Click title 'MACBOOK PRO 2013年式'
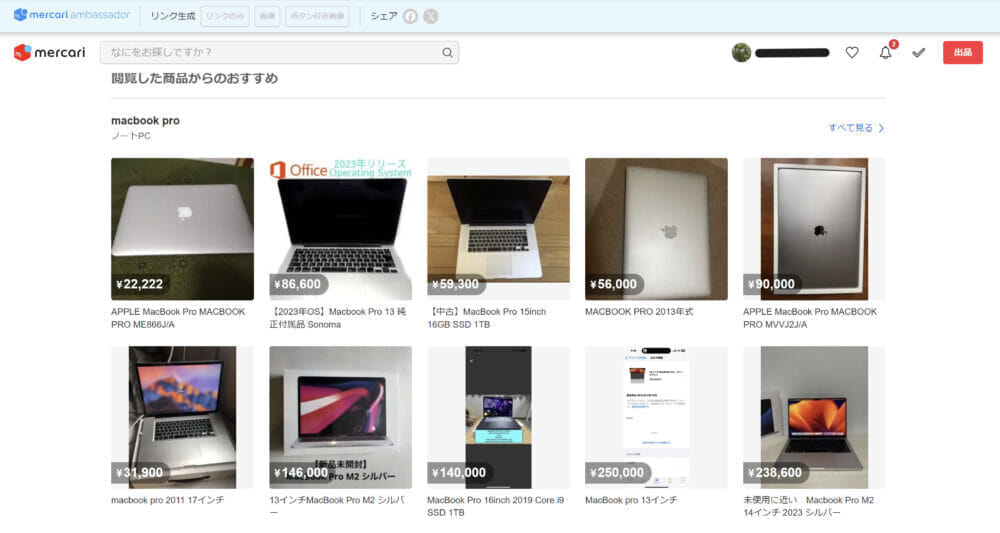 pyautogui.click(x=639, y=312)
